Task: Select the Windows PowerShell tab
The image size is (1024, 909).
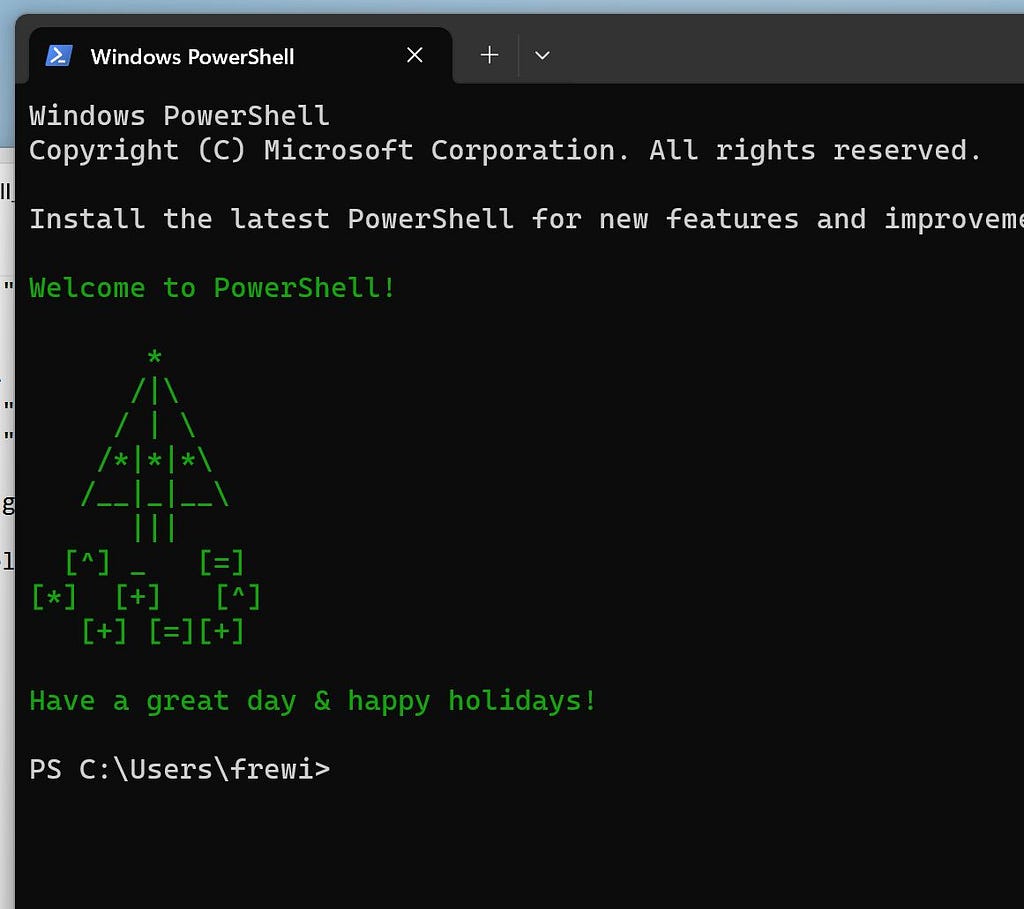Action: click(240, 56)
